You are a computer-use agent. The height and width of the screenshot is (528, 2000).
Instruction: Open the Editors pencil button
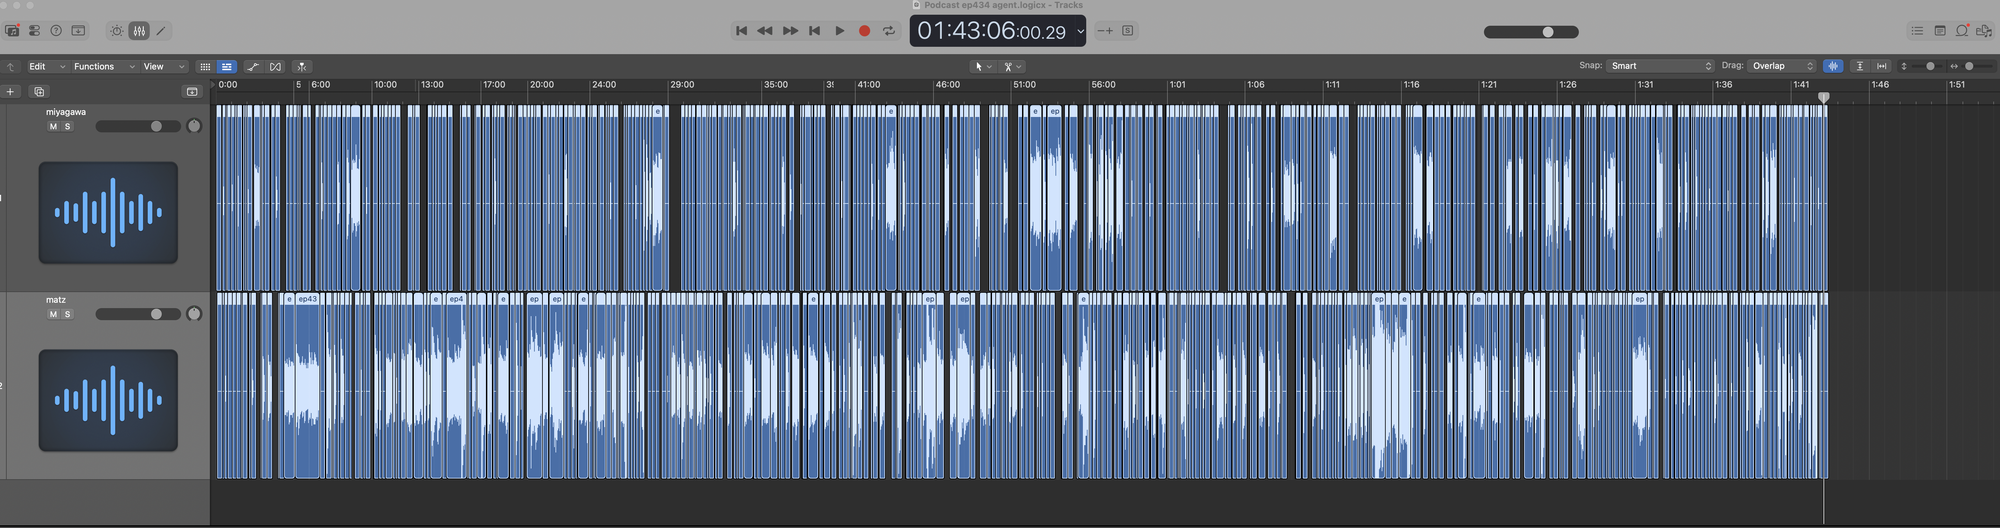(x=161, y=31)
